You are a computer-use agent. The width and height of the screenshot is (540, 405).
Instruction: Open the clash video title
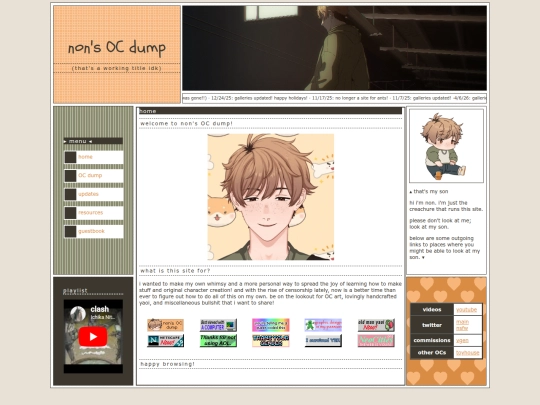[x=100, y=309]
